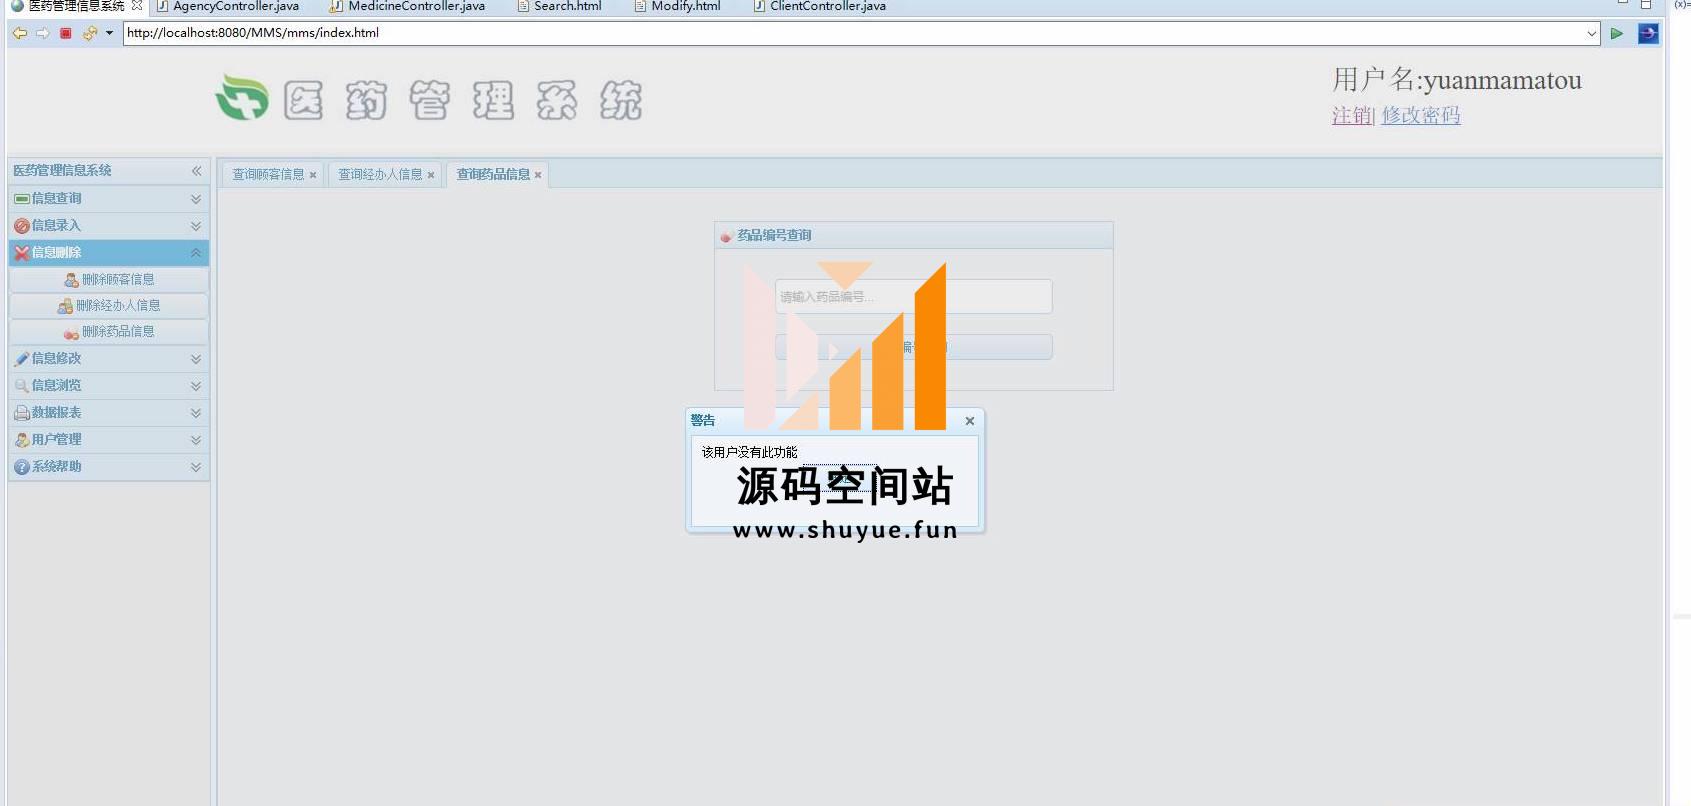The width and height of the screenshot is (1691, 806).
Task: Click the 系统帮助 question mark icon
Action: (21, 467)
